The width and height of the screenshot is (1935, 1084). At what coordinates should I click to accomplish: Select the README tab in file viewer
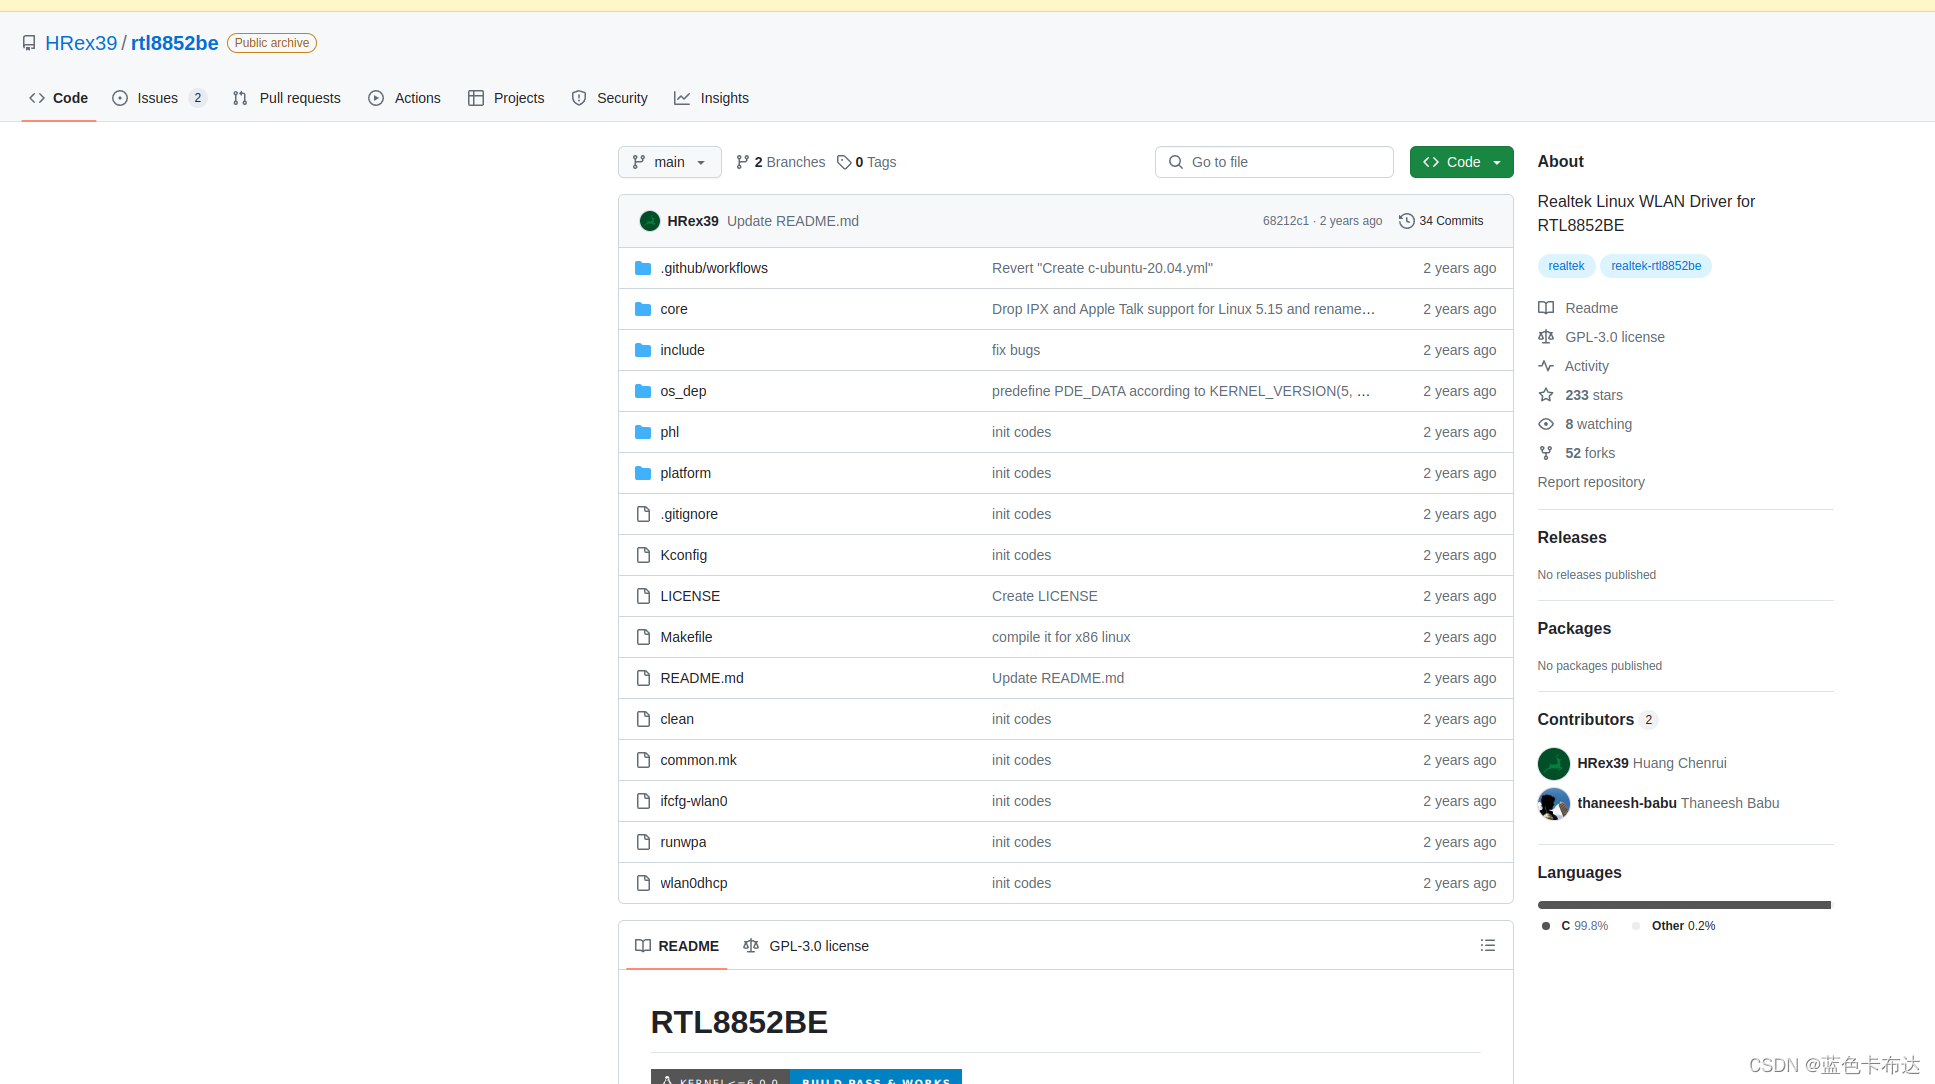click(677, 946)
